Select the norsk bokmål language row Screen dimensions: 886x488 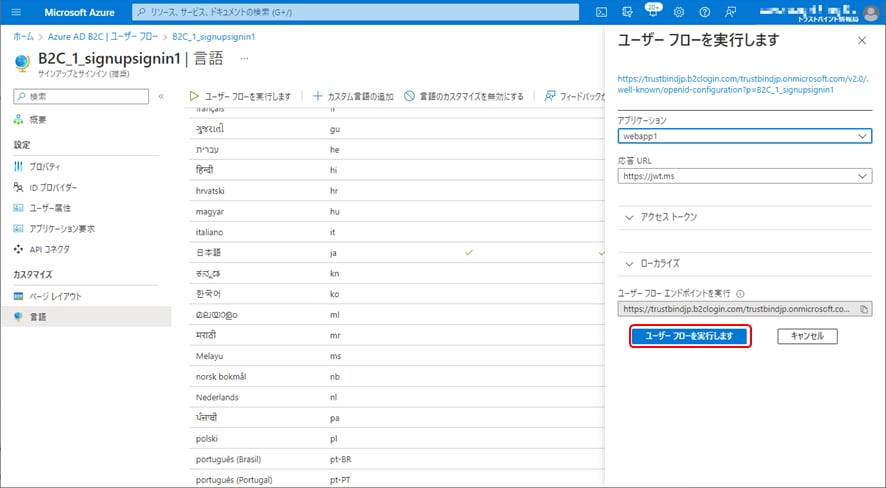pos(397,377)
